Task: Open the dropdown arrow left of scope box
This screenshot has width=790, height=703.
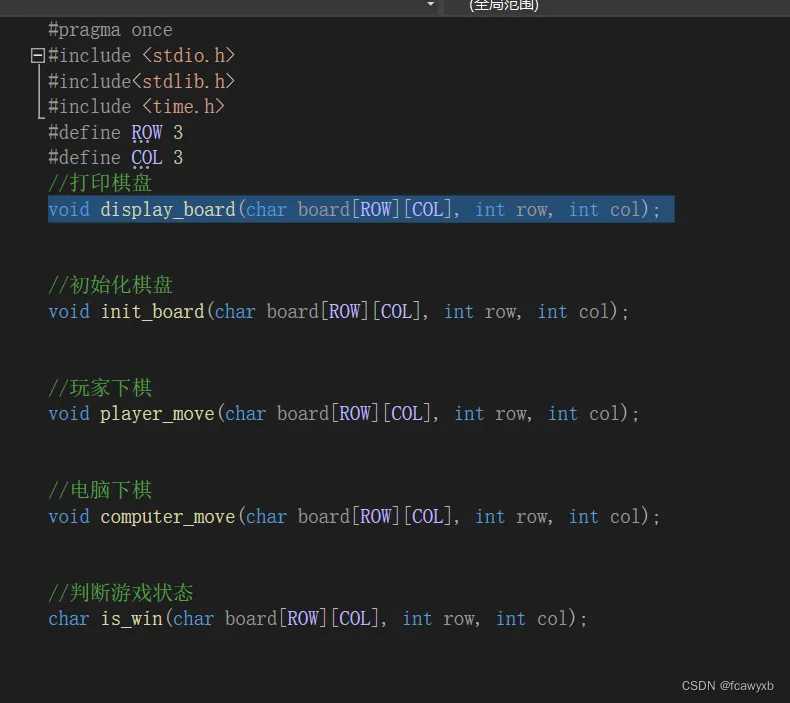Action: [431, 5]
